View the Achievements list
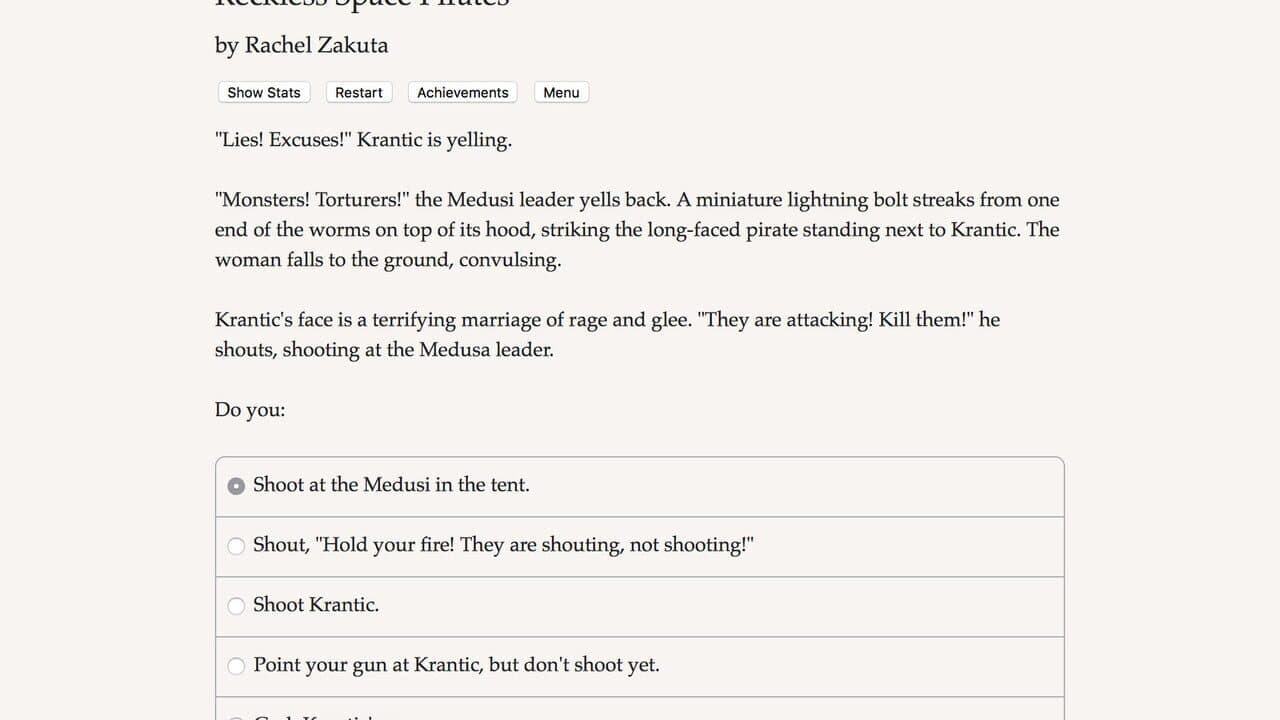Screen dimensions: 1280x720 pyautogui.click(x=463, y=92)
